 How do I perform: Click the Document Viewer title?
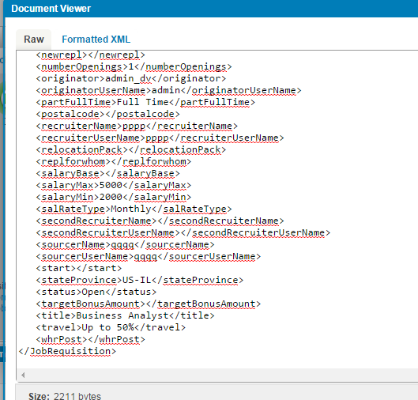(x=51, y=8)
